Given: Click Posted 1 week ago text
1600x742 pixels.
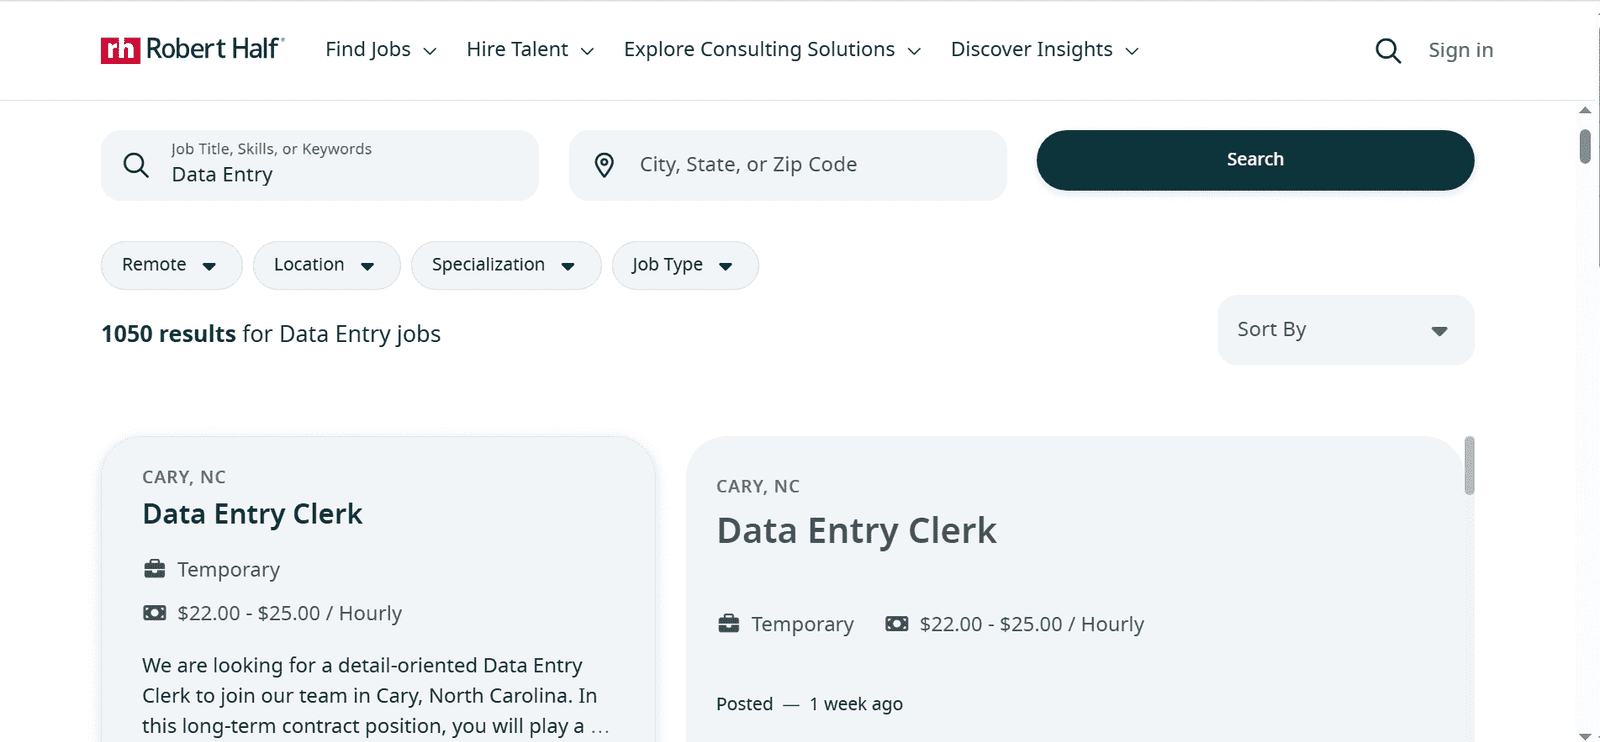Looking at the screenshot, I should (x=809, y=704).
